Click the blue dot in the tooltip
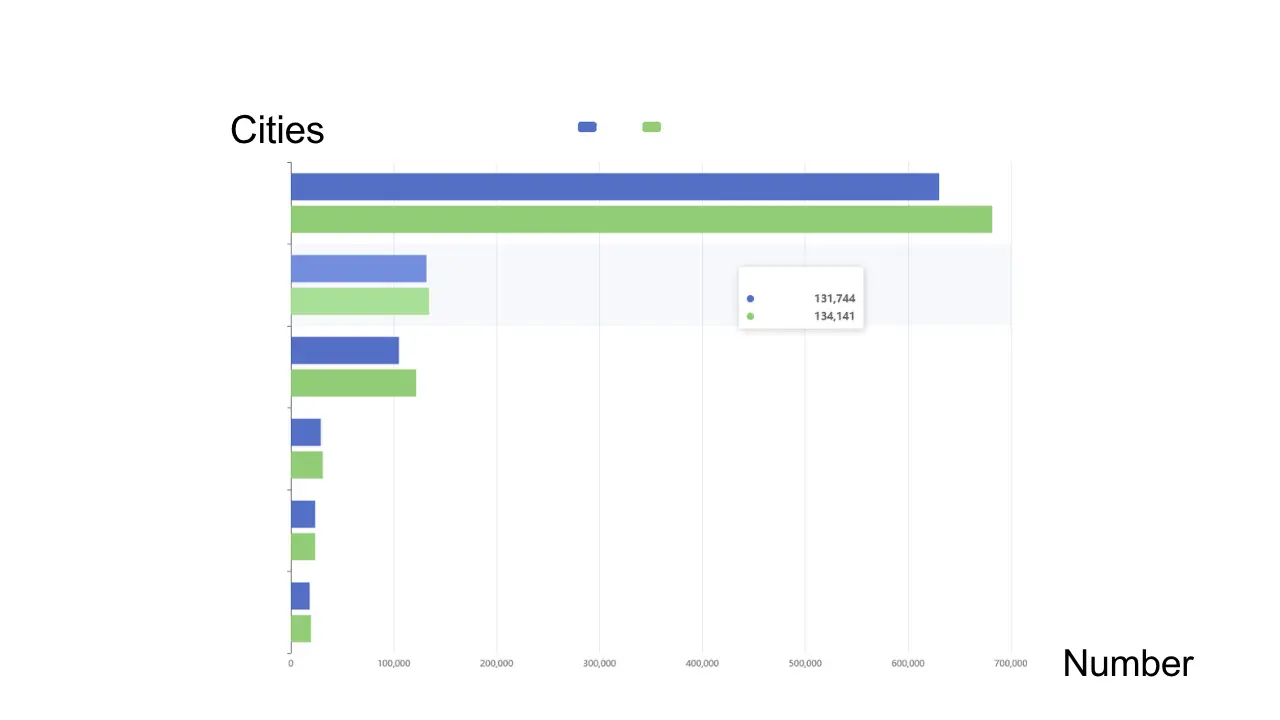Image resolution: width=1280 pixels, height=720 pixels. click(750, 299)
